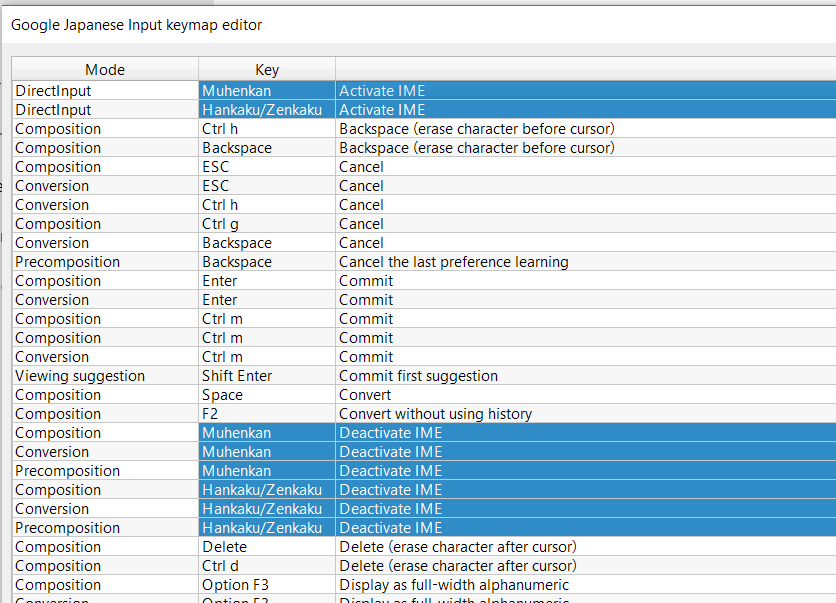This screenshot has height=603, width=836.
Task: Click the Conversion mode cell in the ESC row
Action: click(x=105, y=186)
